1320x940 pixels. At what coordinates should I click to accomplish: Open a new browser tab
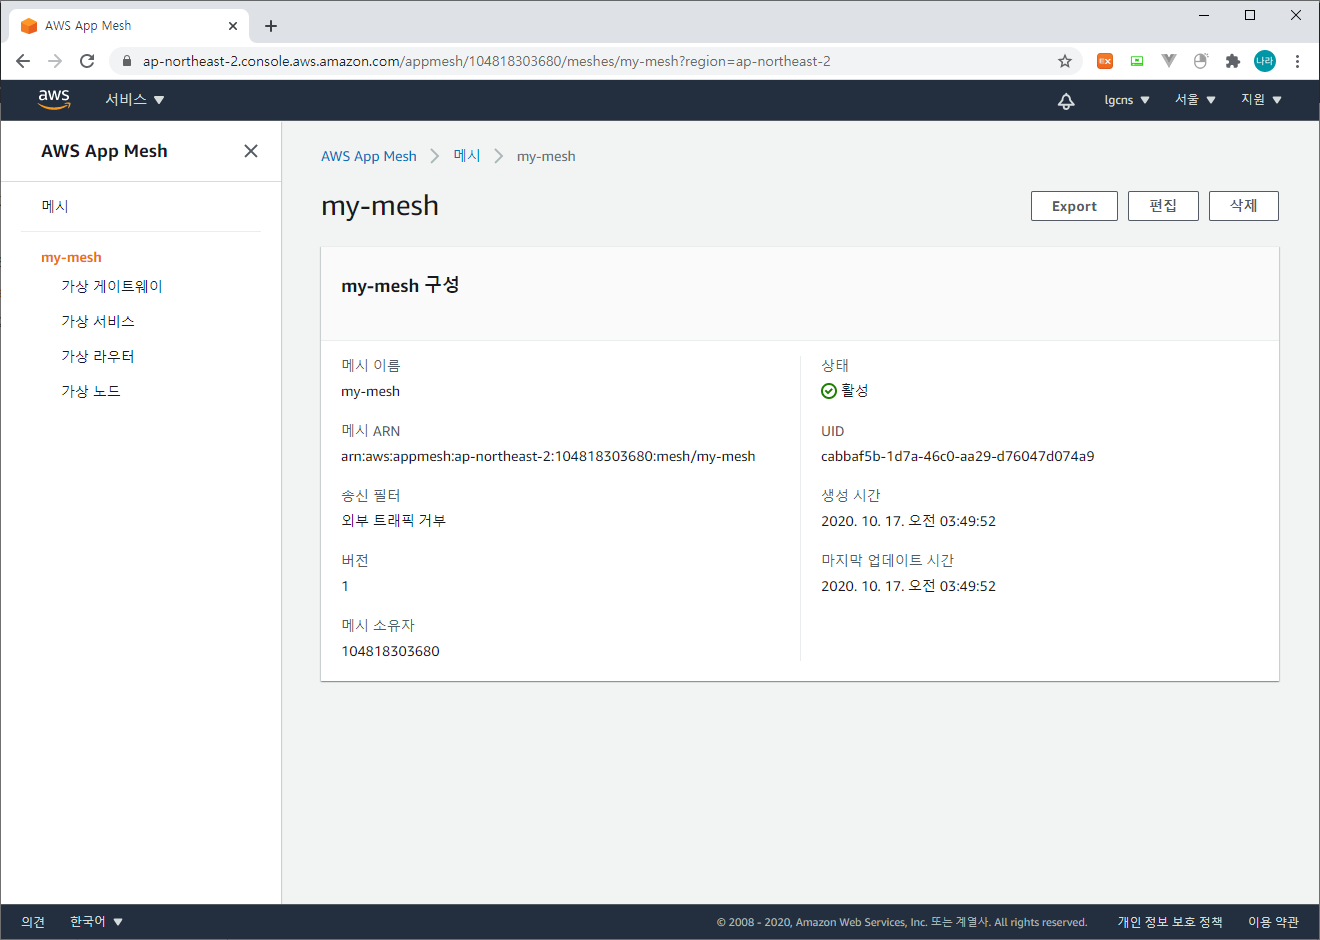271,26
